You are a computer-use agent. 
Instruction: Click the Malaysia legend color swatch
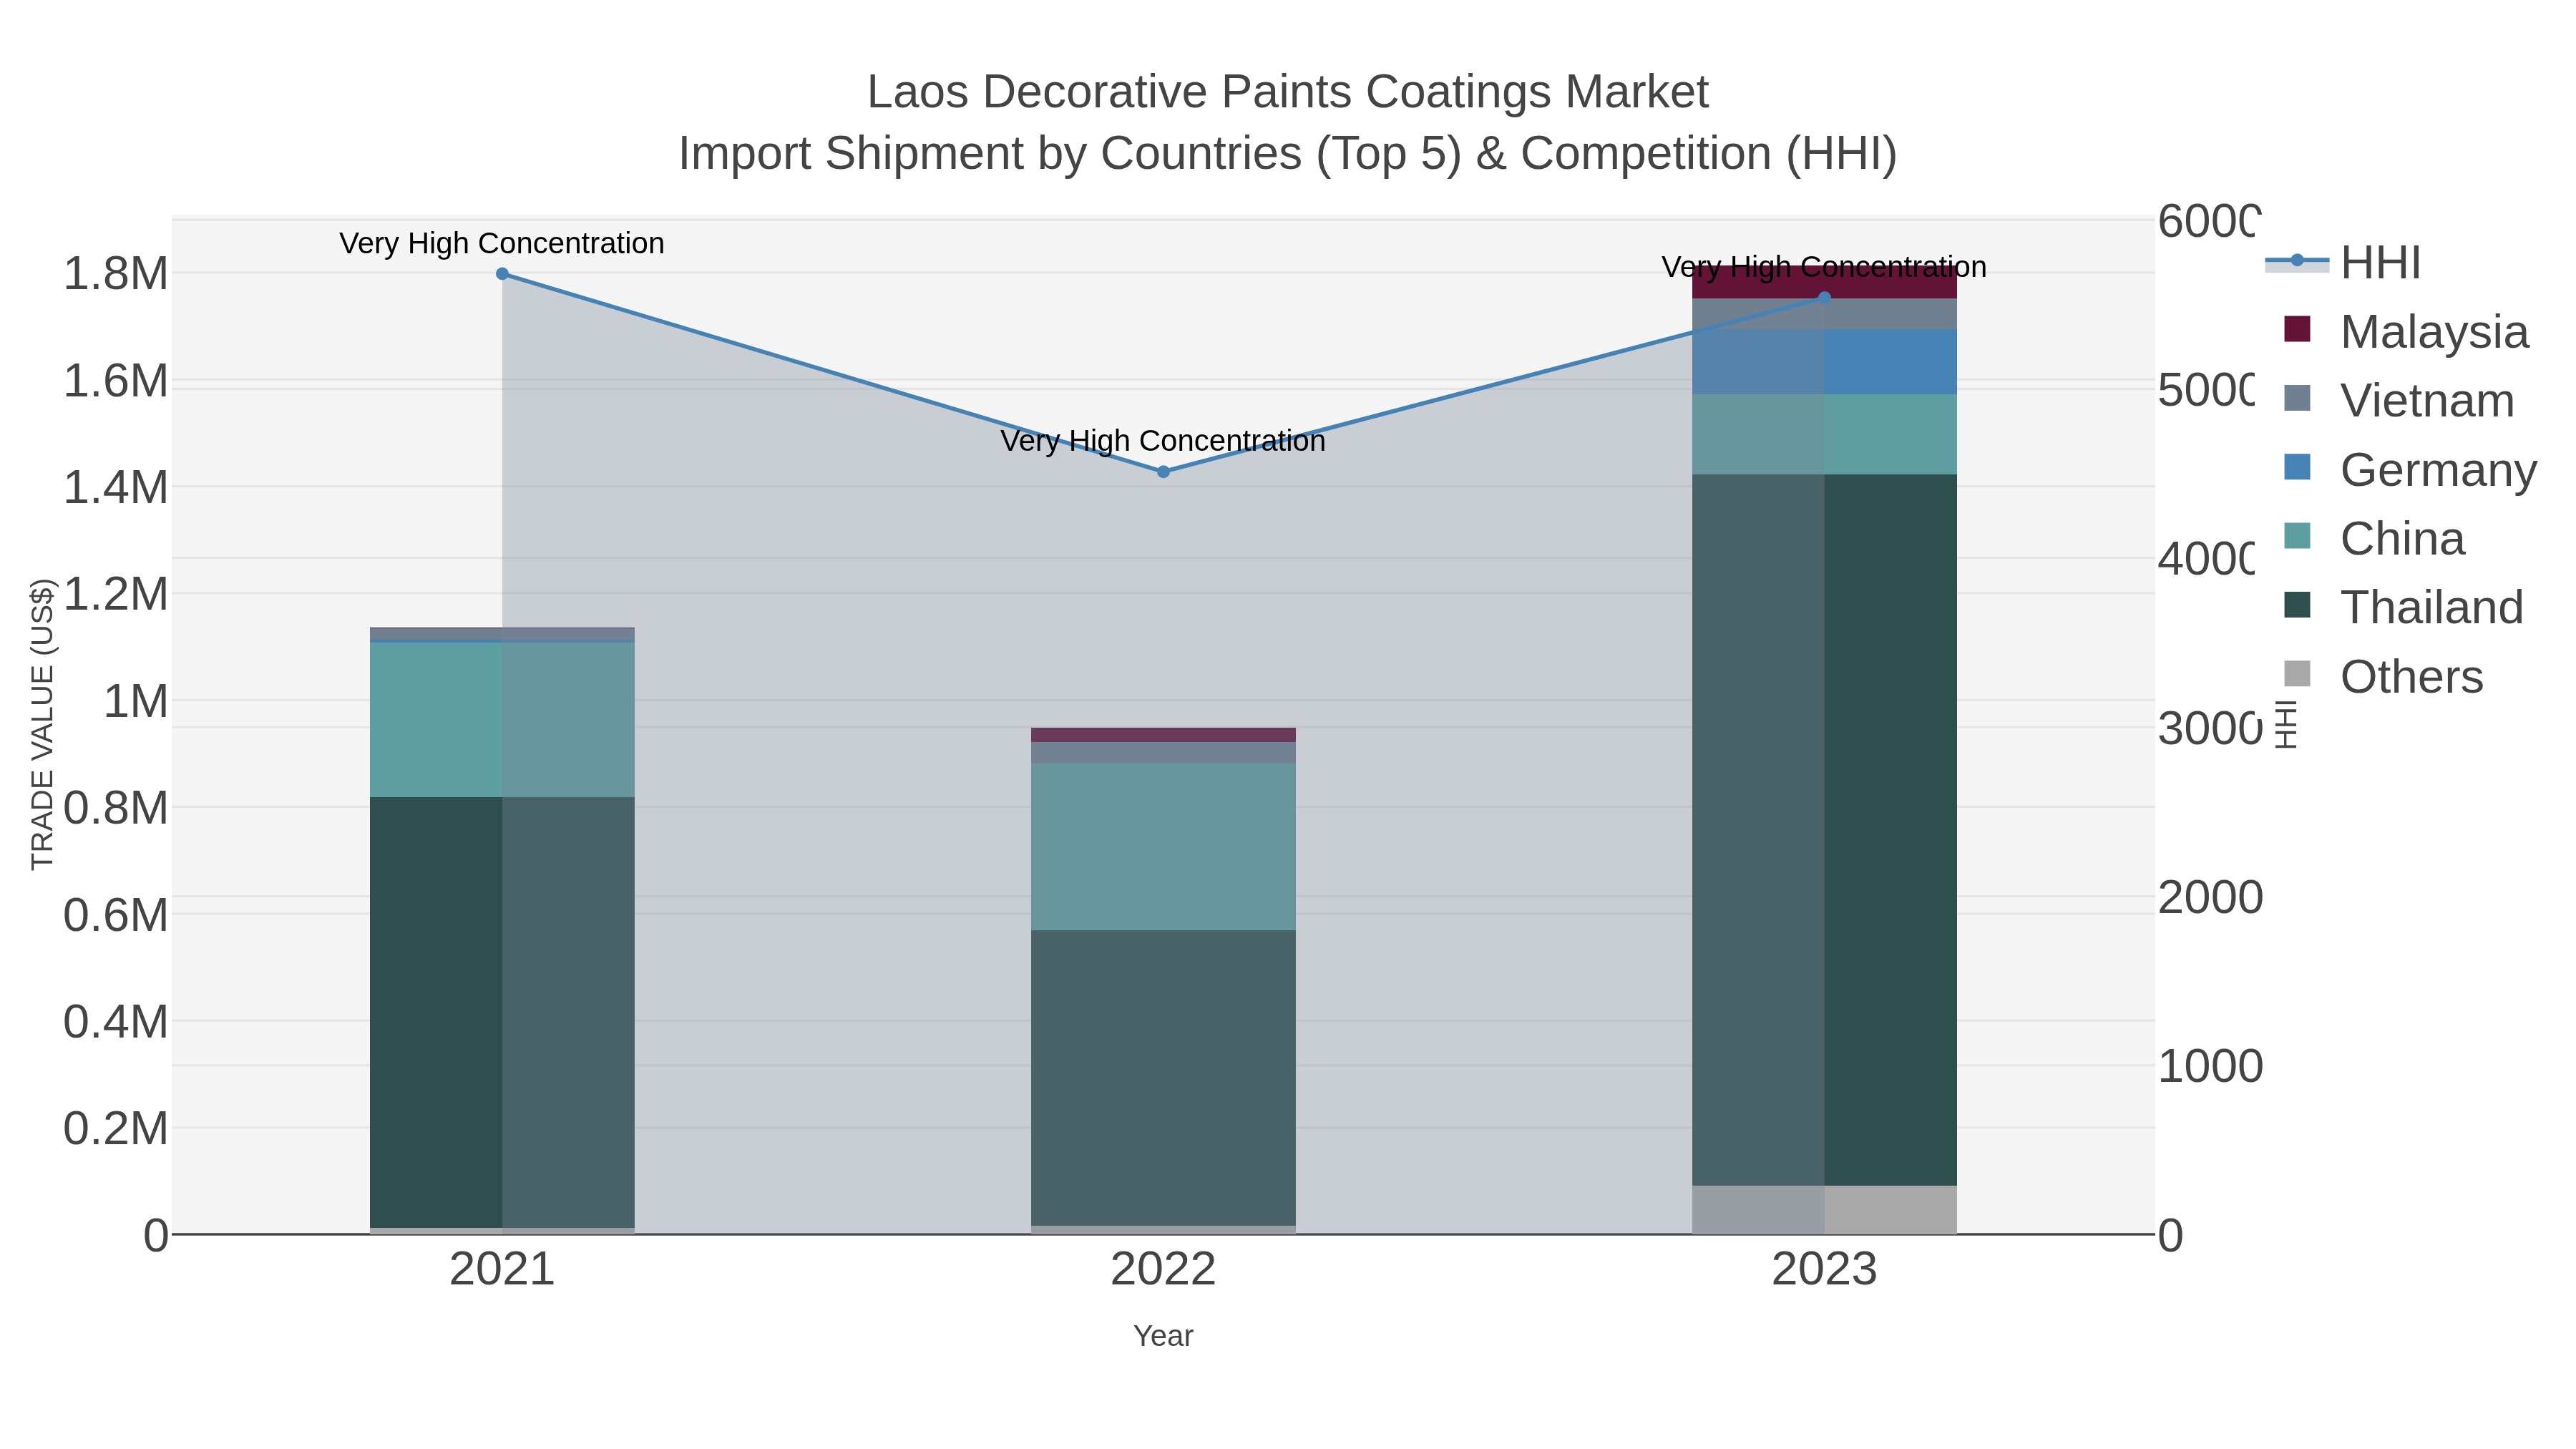2298,329
